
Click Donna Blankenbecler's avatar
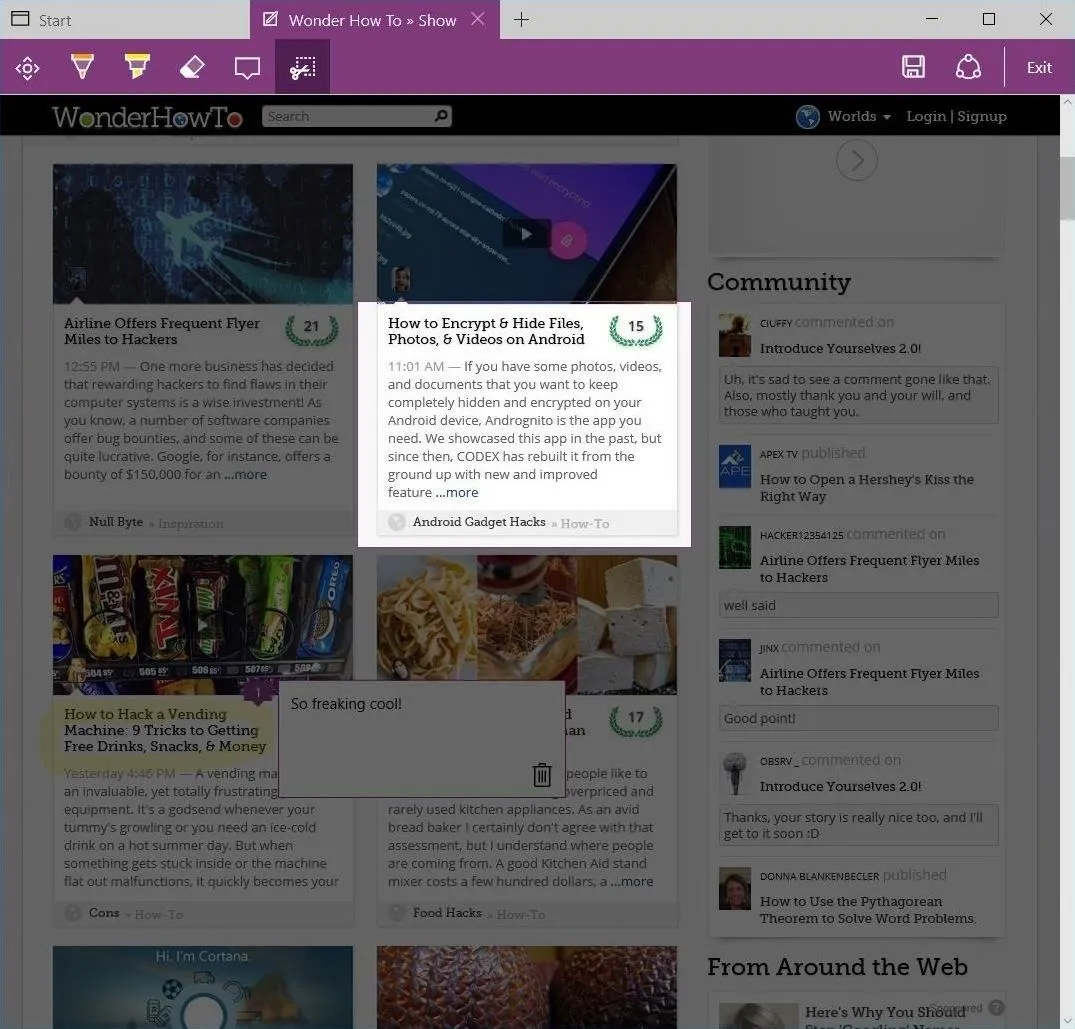click(735, 888)
